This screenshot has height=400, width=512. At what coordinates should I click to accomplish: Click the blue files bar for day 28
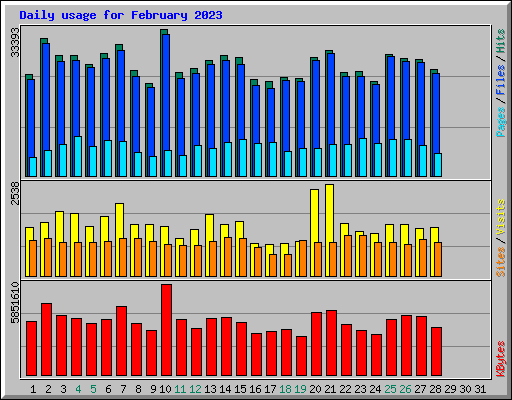tap(436, 113)
